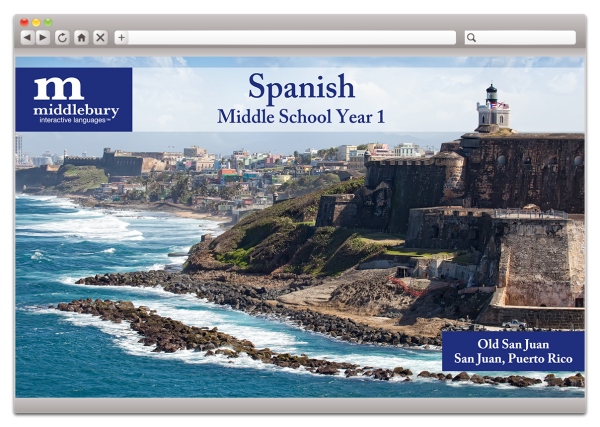Go to the home page icon
This screenshot has height=427, width=600.
(x=81, y=37)
